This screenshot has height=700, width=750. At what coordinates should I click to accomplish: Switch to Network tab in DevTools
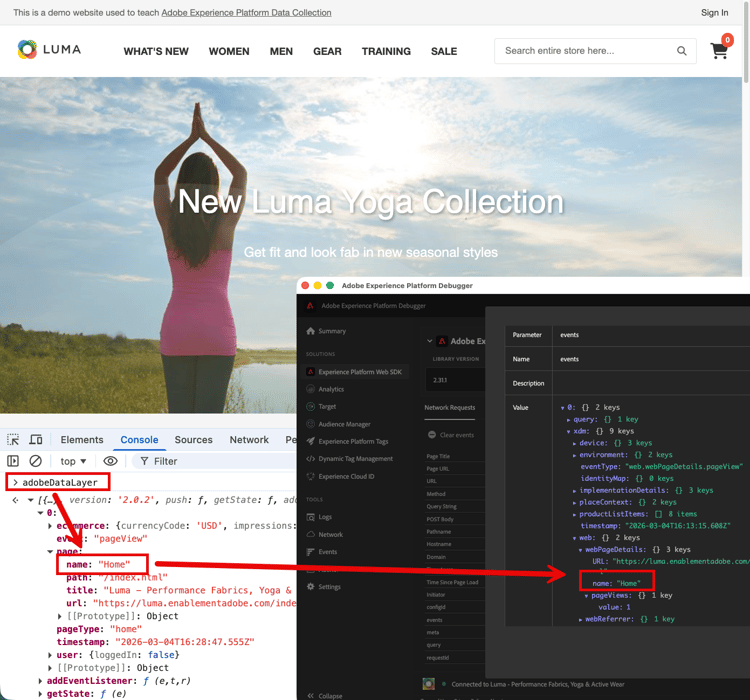click(x=249, y=440)
